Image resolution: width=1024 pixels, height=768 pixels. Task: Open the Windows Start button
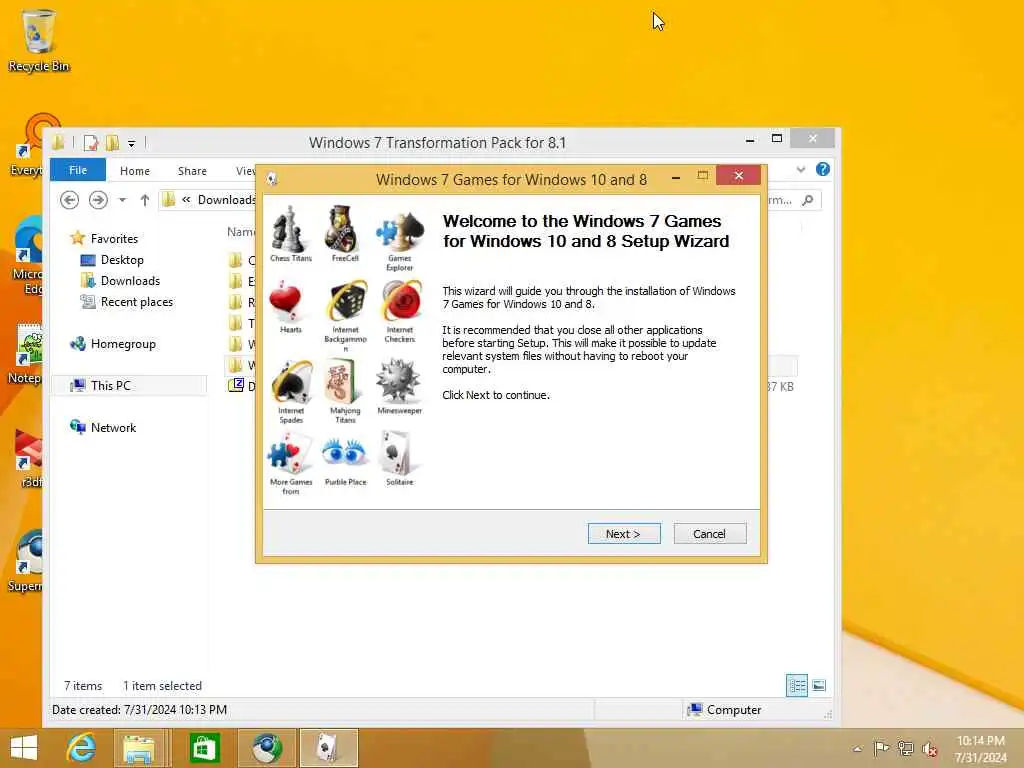tap(24, 748)
